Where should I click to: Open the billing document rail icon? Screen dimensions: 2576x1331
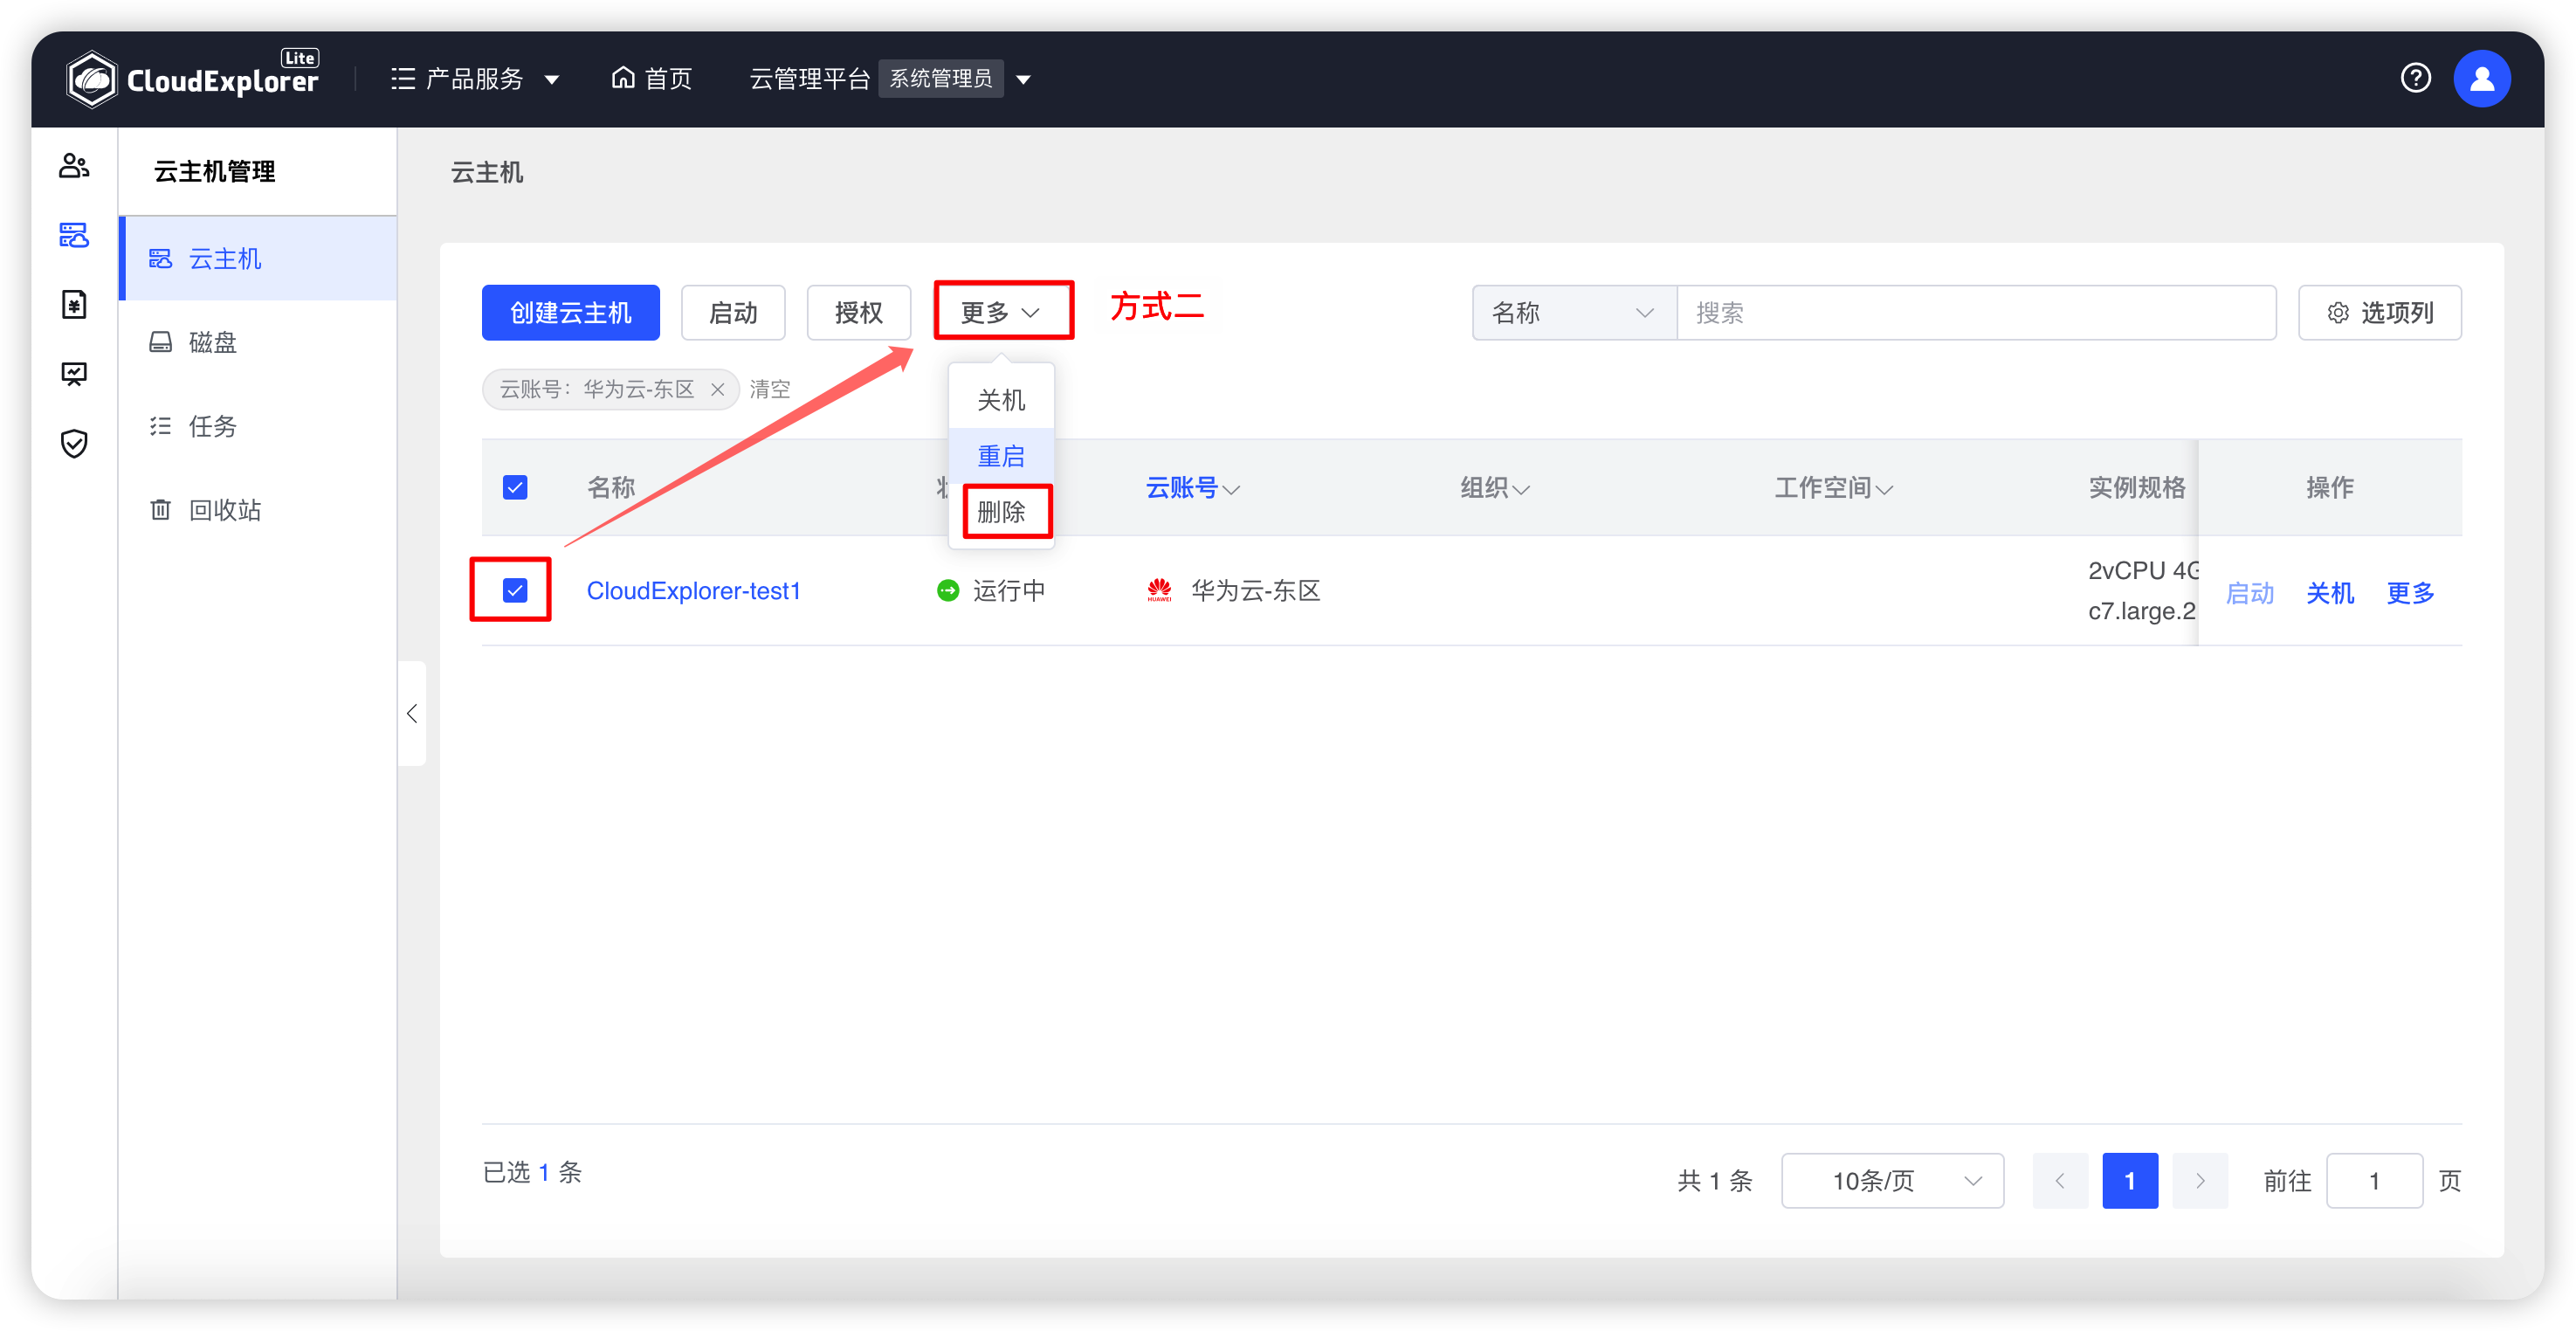74,304
